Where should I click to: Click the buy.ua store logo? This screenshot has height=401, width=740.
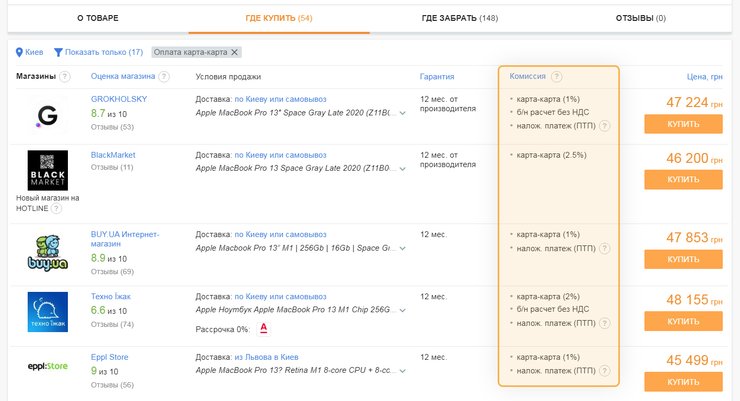pyautogui.click(x=47, y=252)
